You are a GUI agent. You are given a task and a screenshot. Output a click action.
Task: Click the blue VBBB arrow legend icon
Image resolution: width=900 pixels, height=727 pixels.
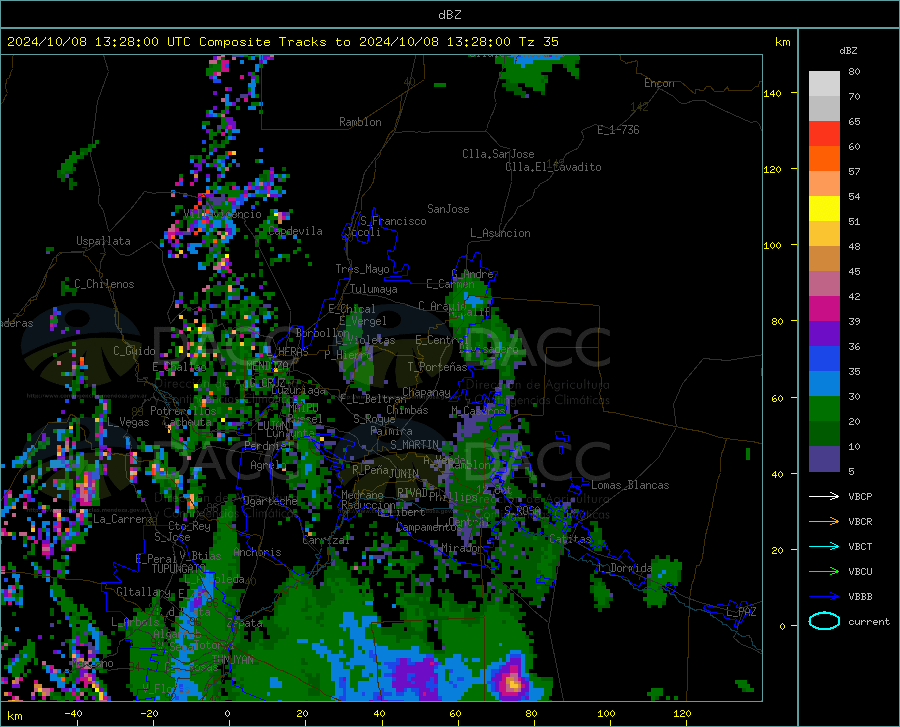click(824, 596)
